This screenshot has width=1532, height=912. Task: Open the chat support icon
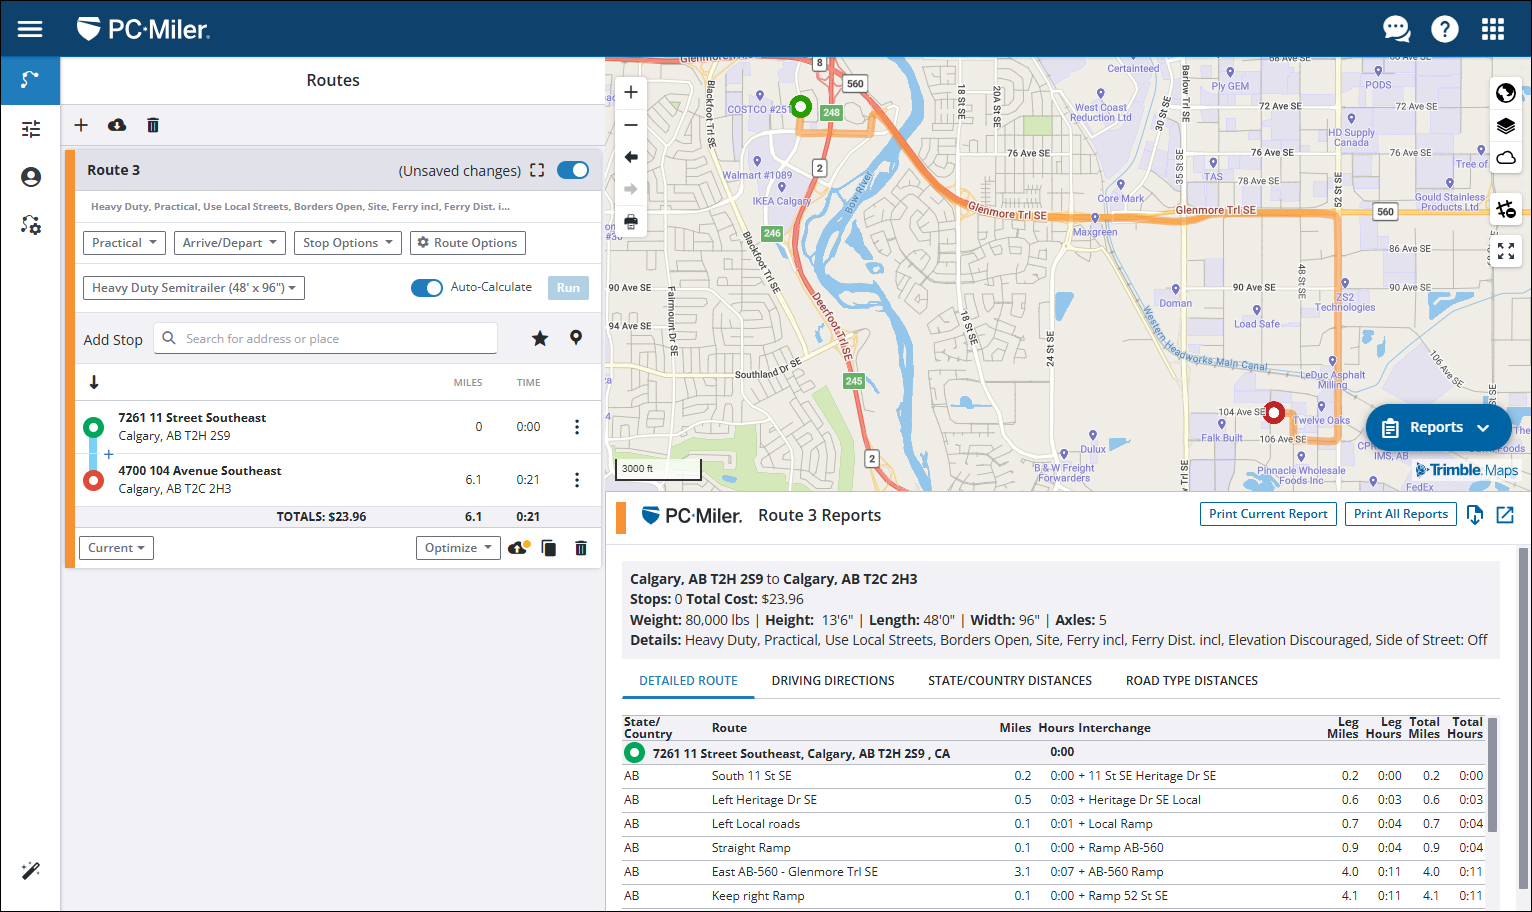(x=1396, y=29)
